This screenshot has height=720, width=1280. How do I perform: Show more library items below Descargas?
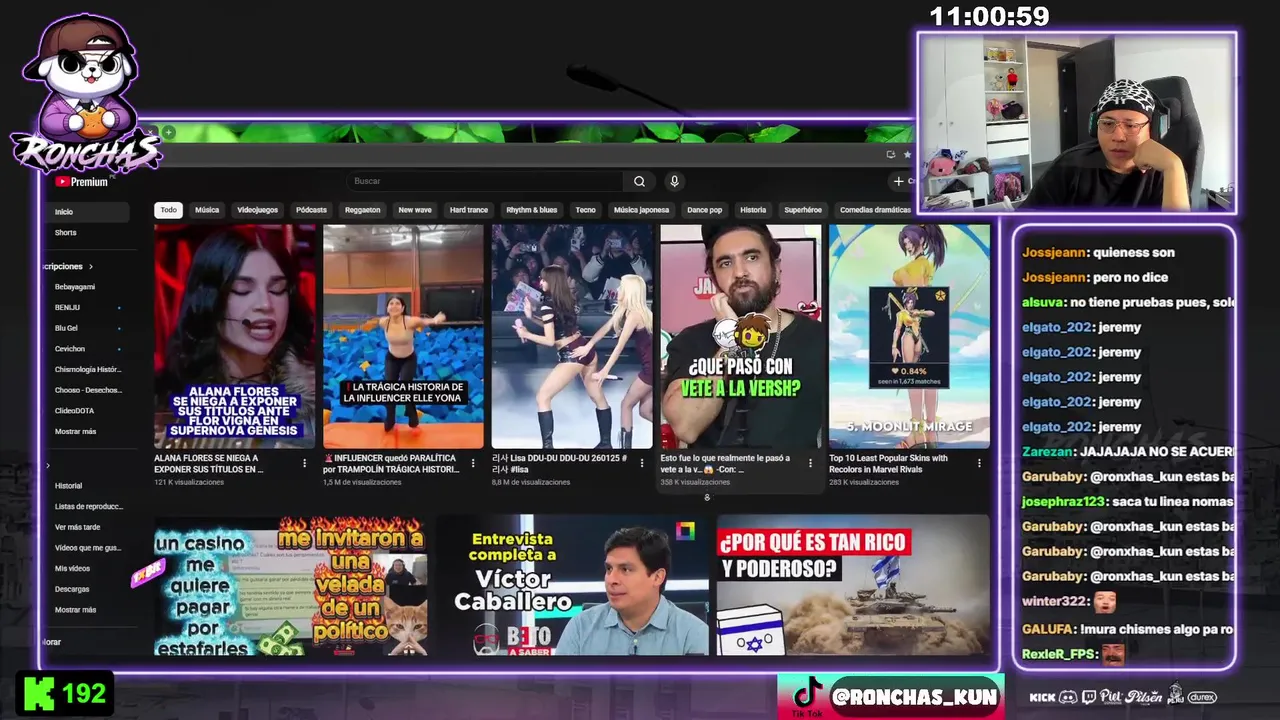pyautogui.click(x=75, y=610)
